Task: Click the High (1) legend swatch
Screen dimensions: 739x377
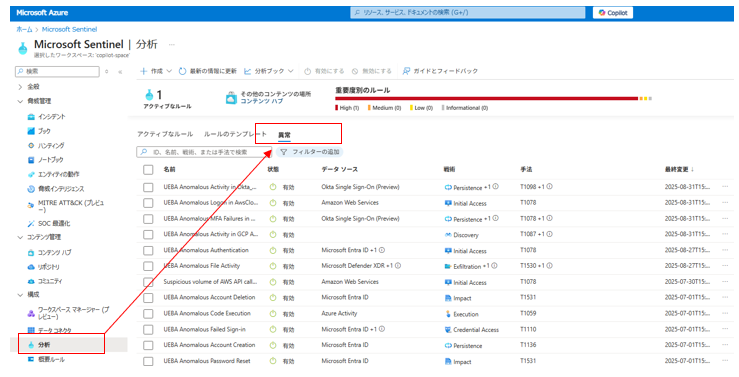Action: coord(337,108)
